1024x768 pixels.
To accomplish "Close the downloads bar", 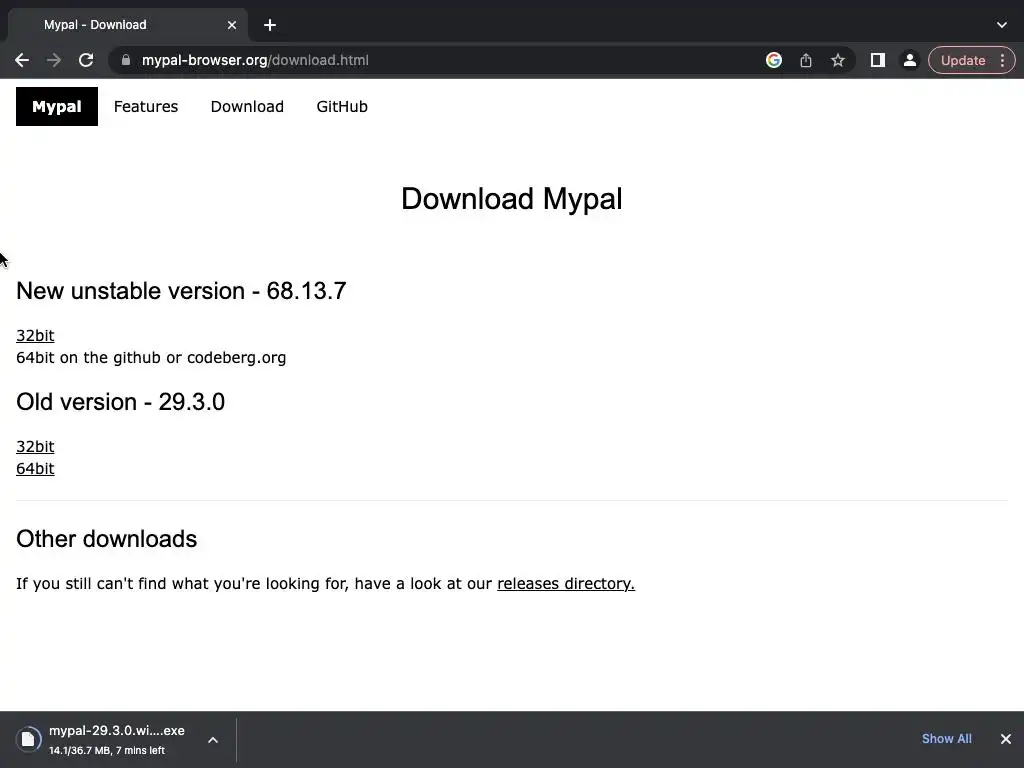I will click(x=1006, y=739).
